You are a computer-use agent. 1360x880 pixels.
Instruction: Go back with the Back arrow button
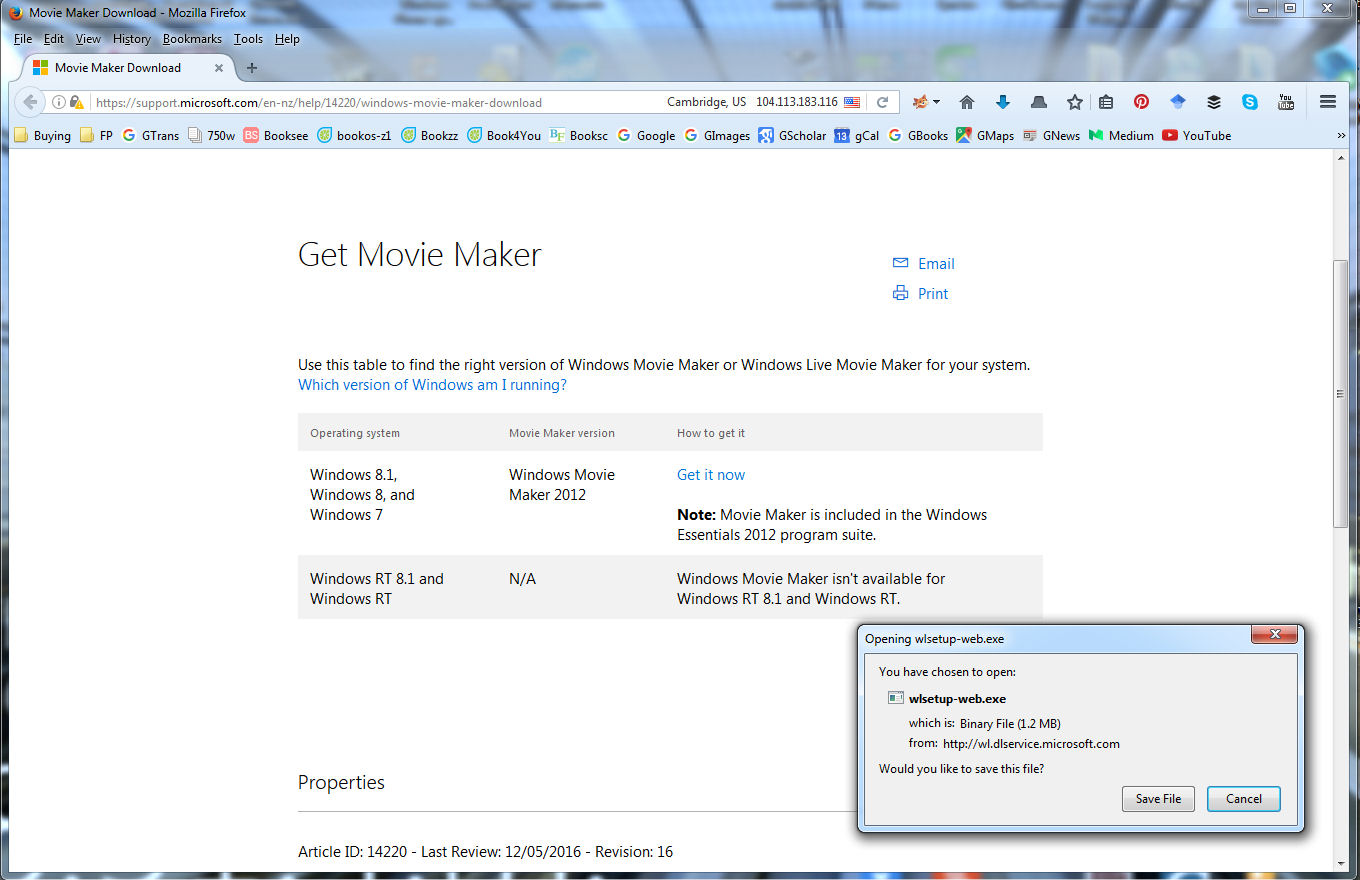pyautogui.click(x=30, y=102)
